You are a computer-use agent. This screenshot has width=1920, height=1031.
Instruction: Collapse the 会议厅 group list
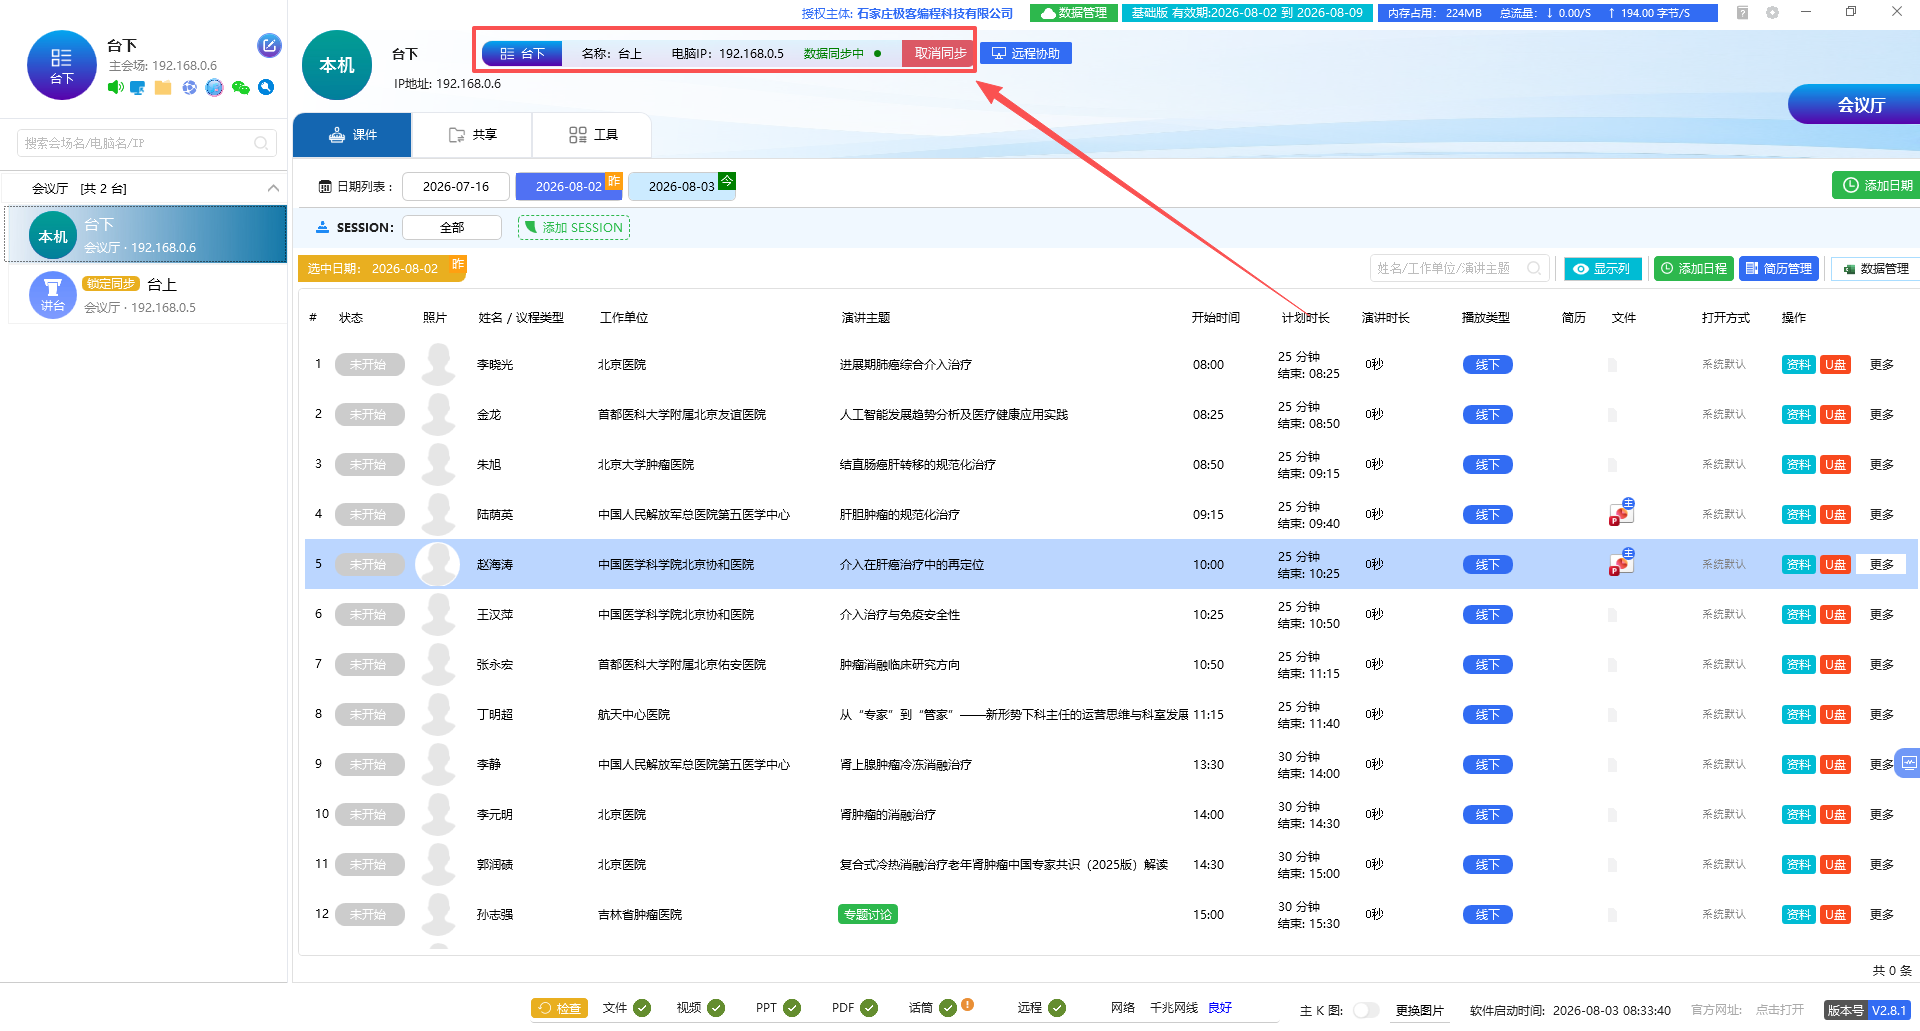[273, 188]
